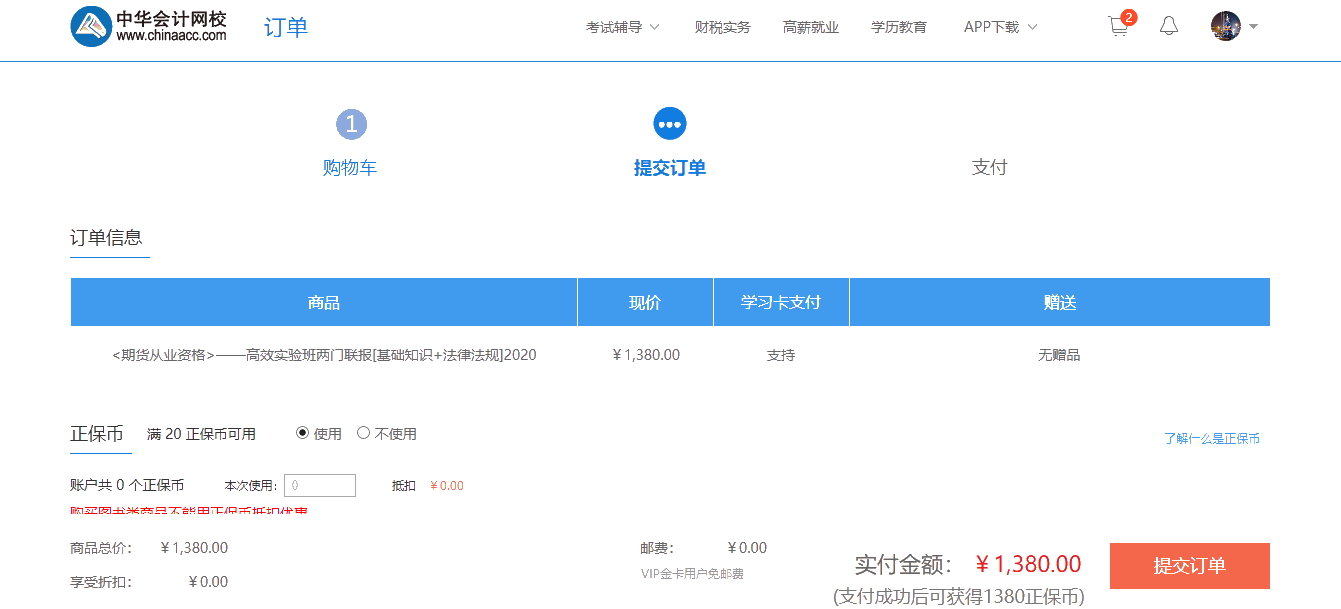
Task: Go to the 学历教育 menu item
Action: (898, 27)
